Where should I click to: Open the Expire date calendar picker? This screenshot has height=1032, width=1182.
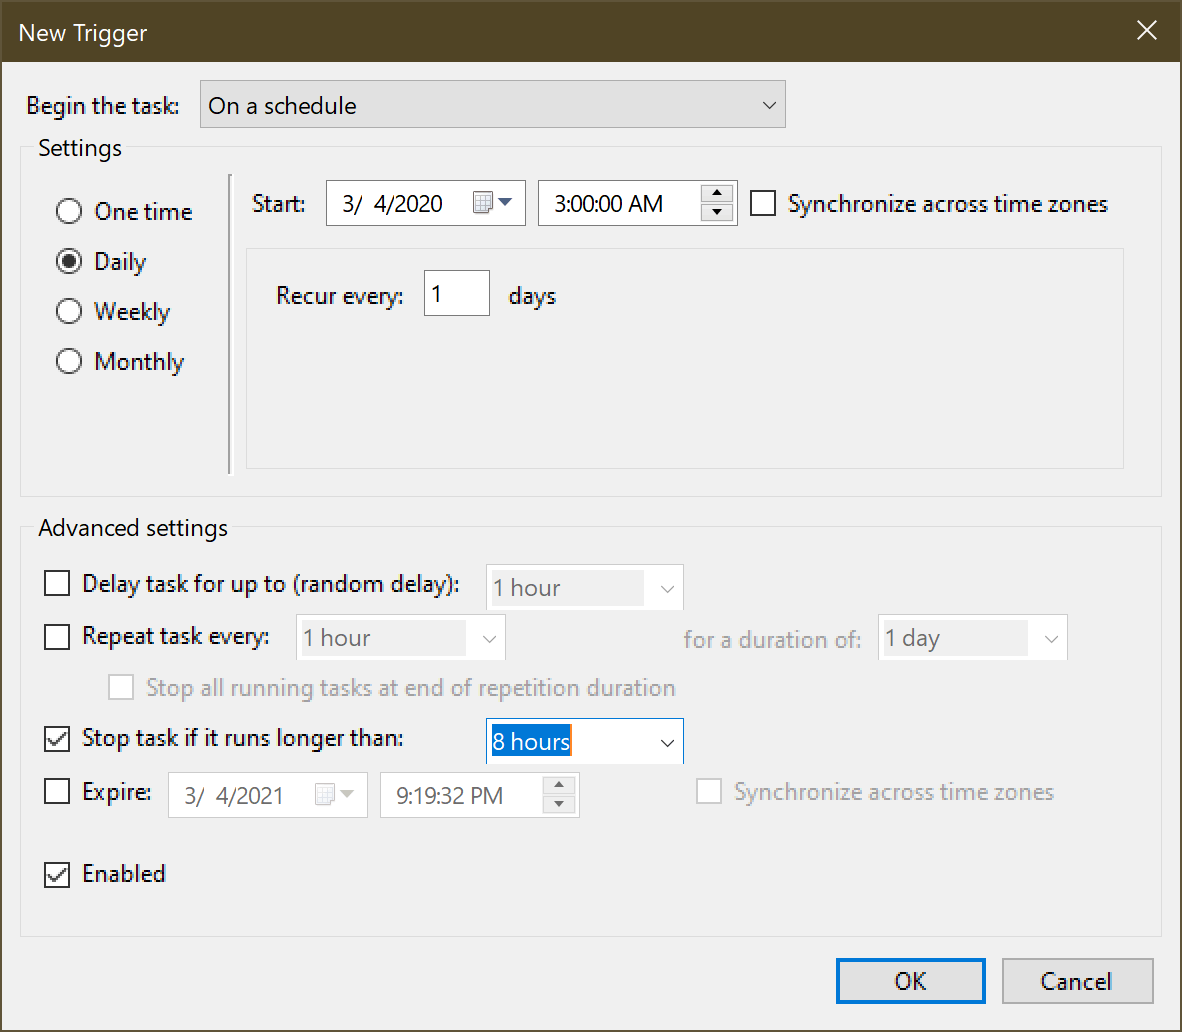(x=335, y=794)
